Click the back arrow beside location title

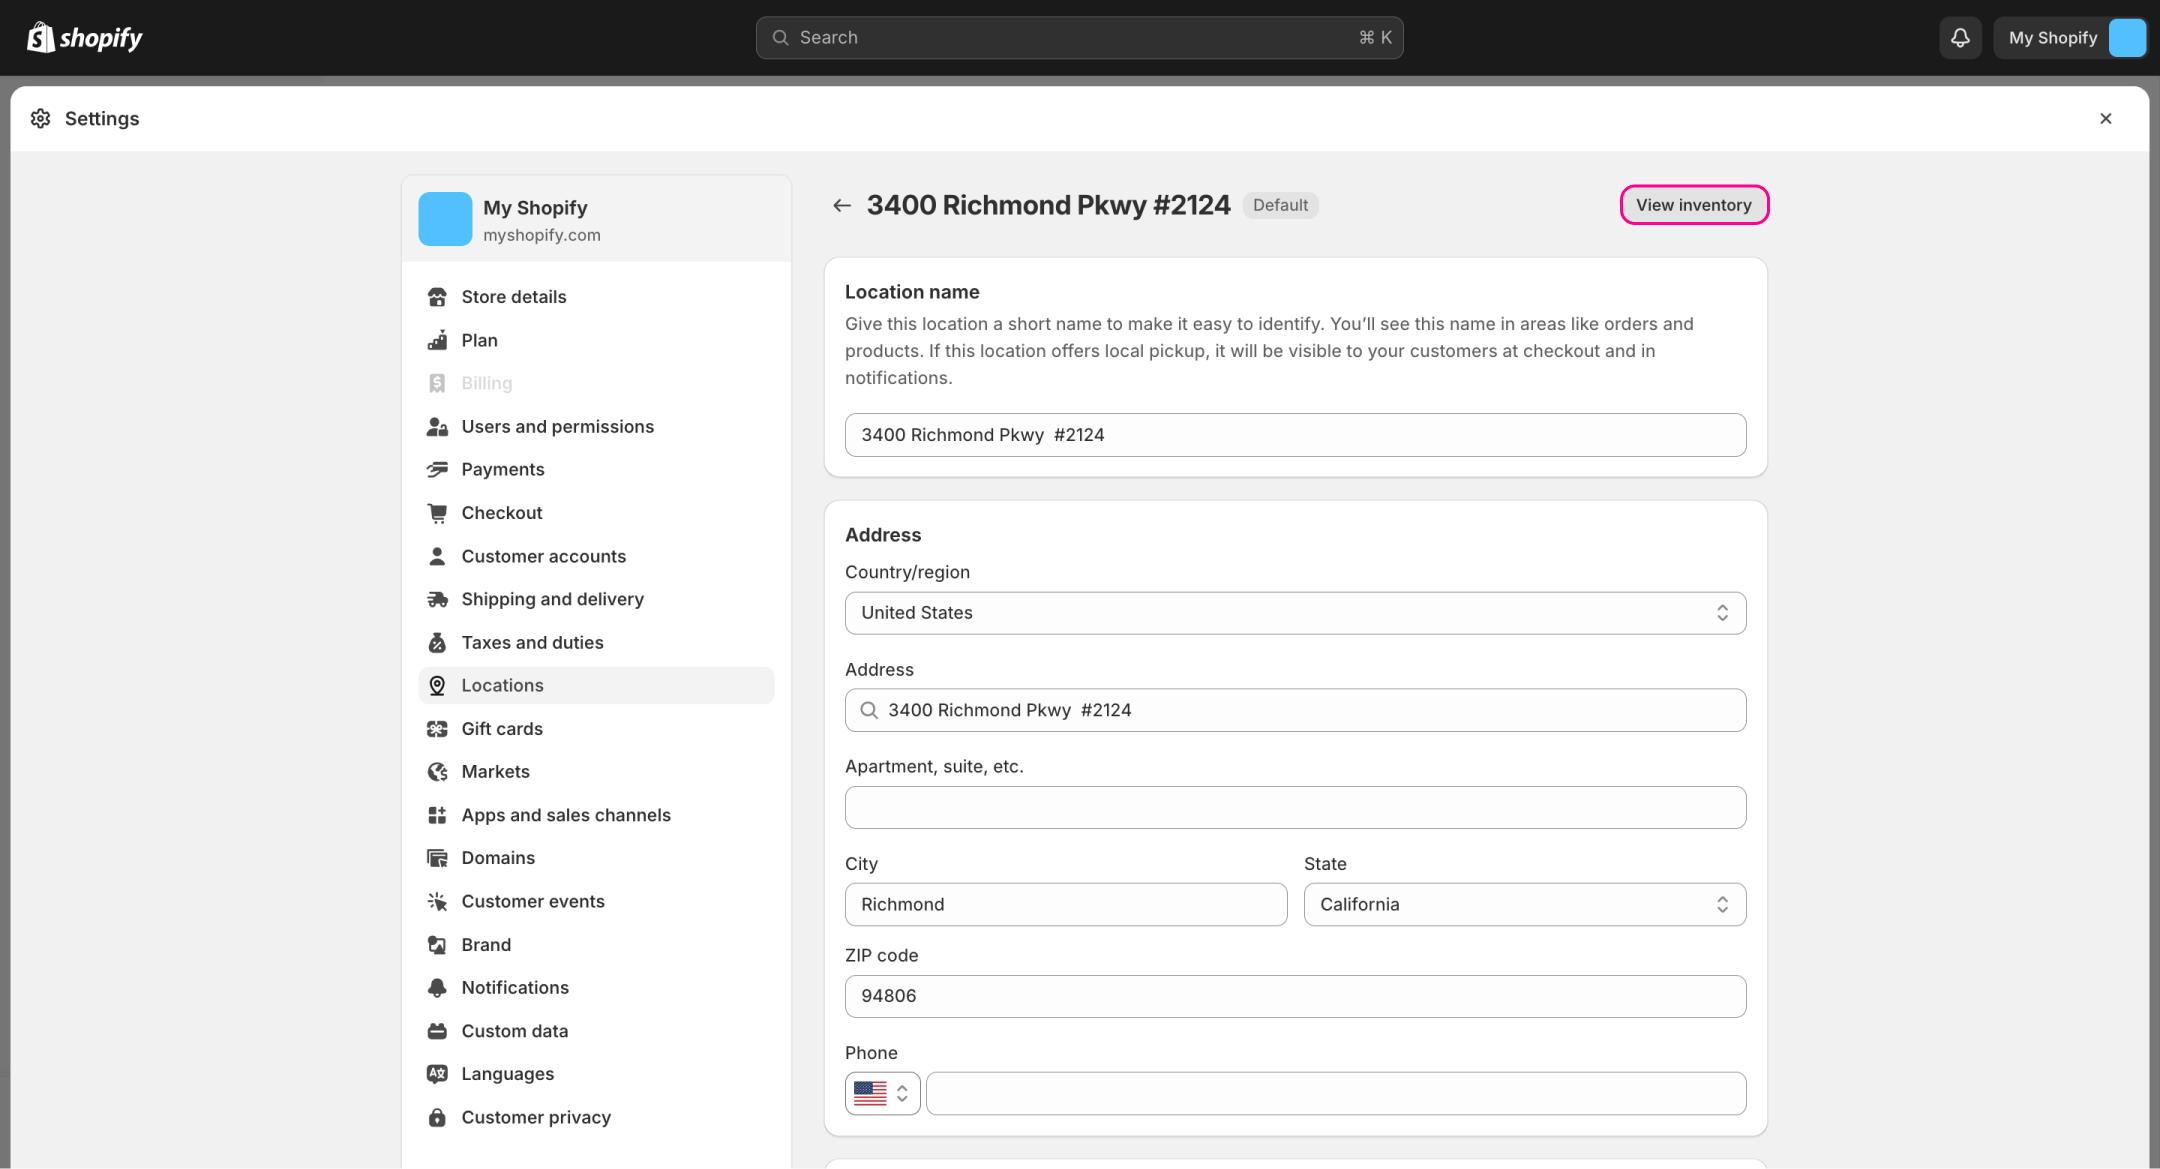click(842, 205)
